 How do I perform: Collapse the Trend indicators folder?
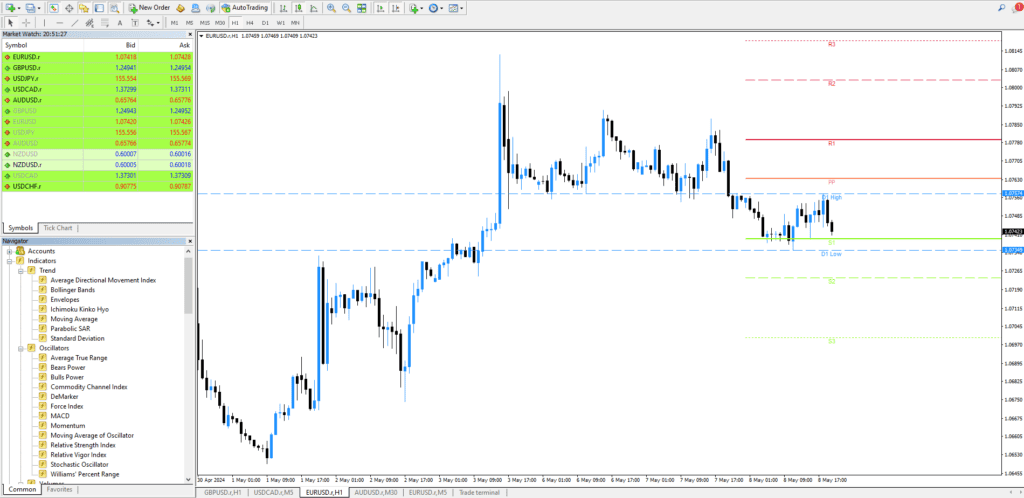(20, 270)
